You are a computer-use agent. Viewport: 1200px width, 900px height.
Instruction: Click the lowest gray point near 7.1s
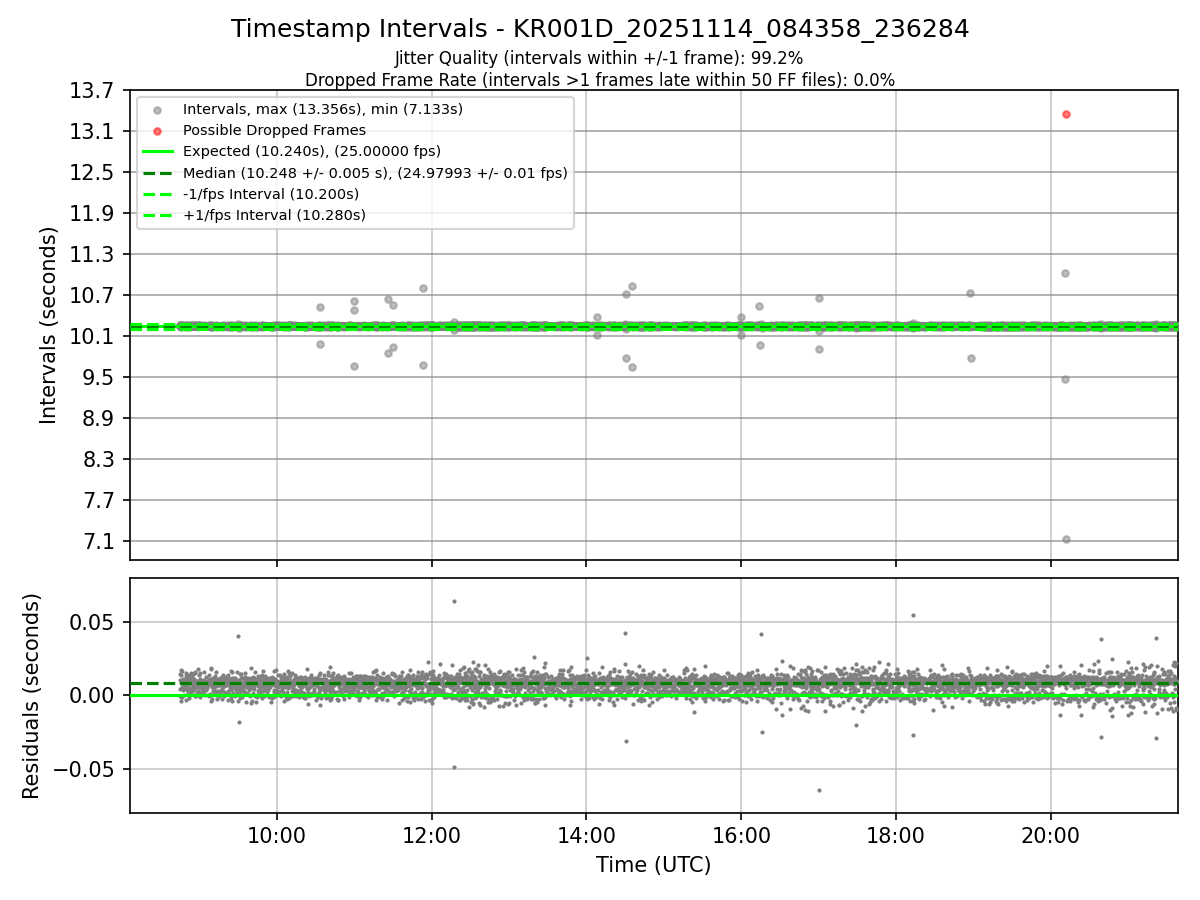click(x=1066, y=539)
